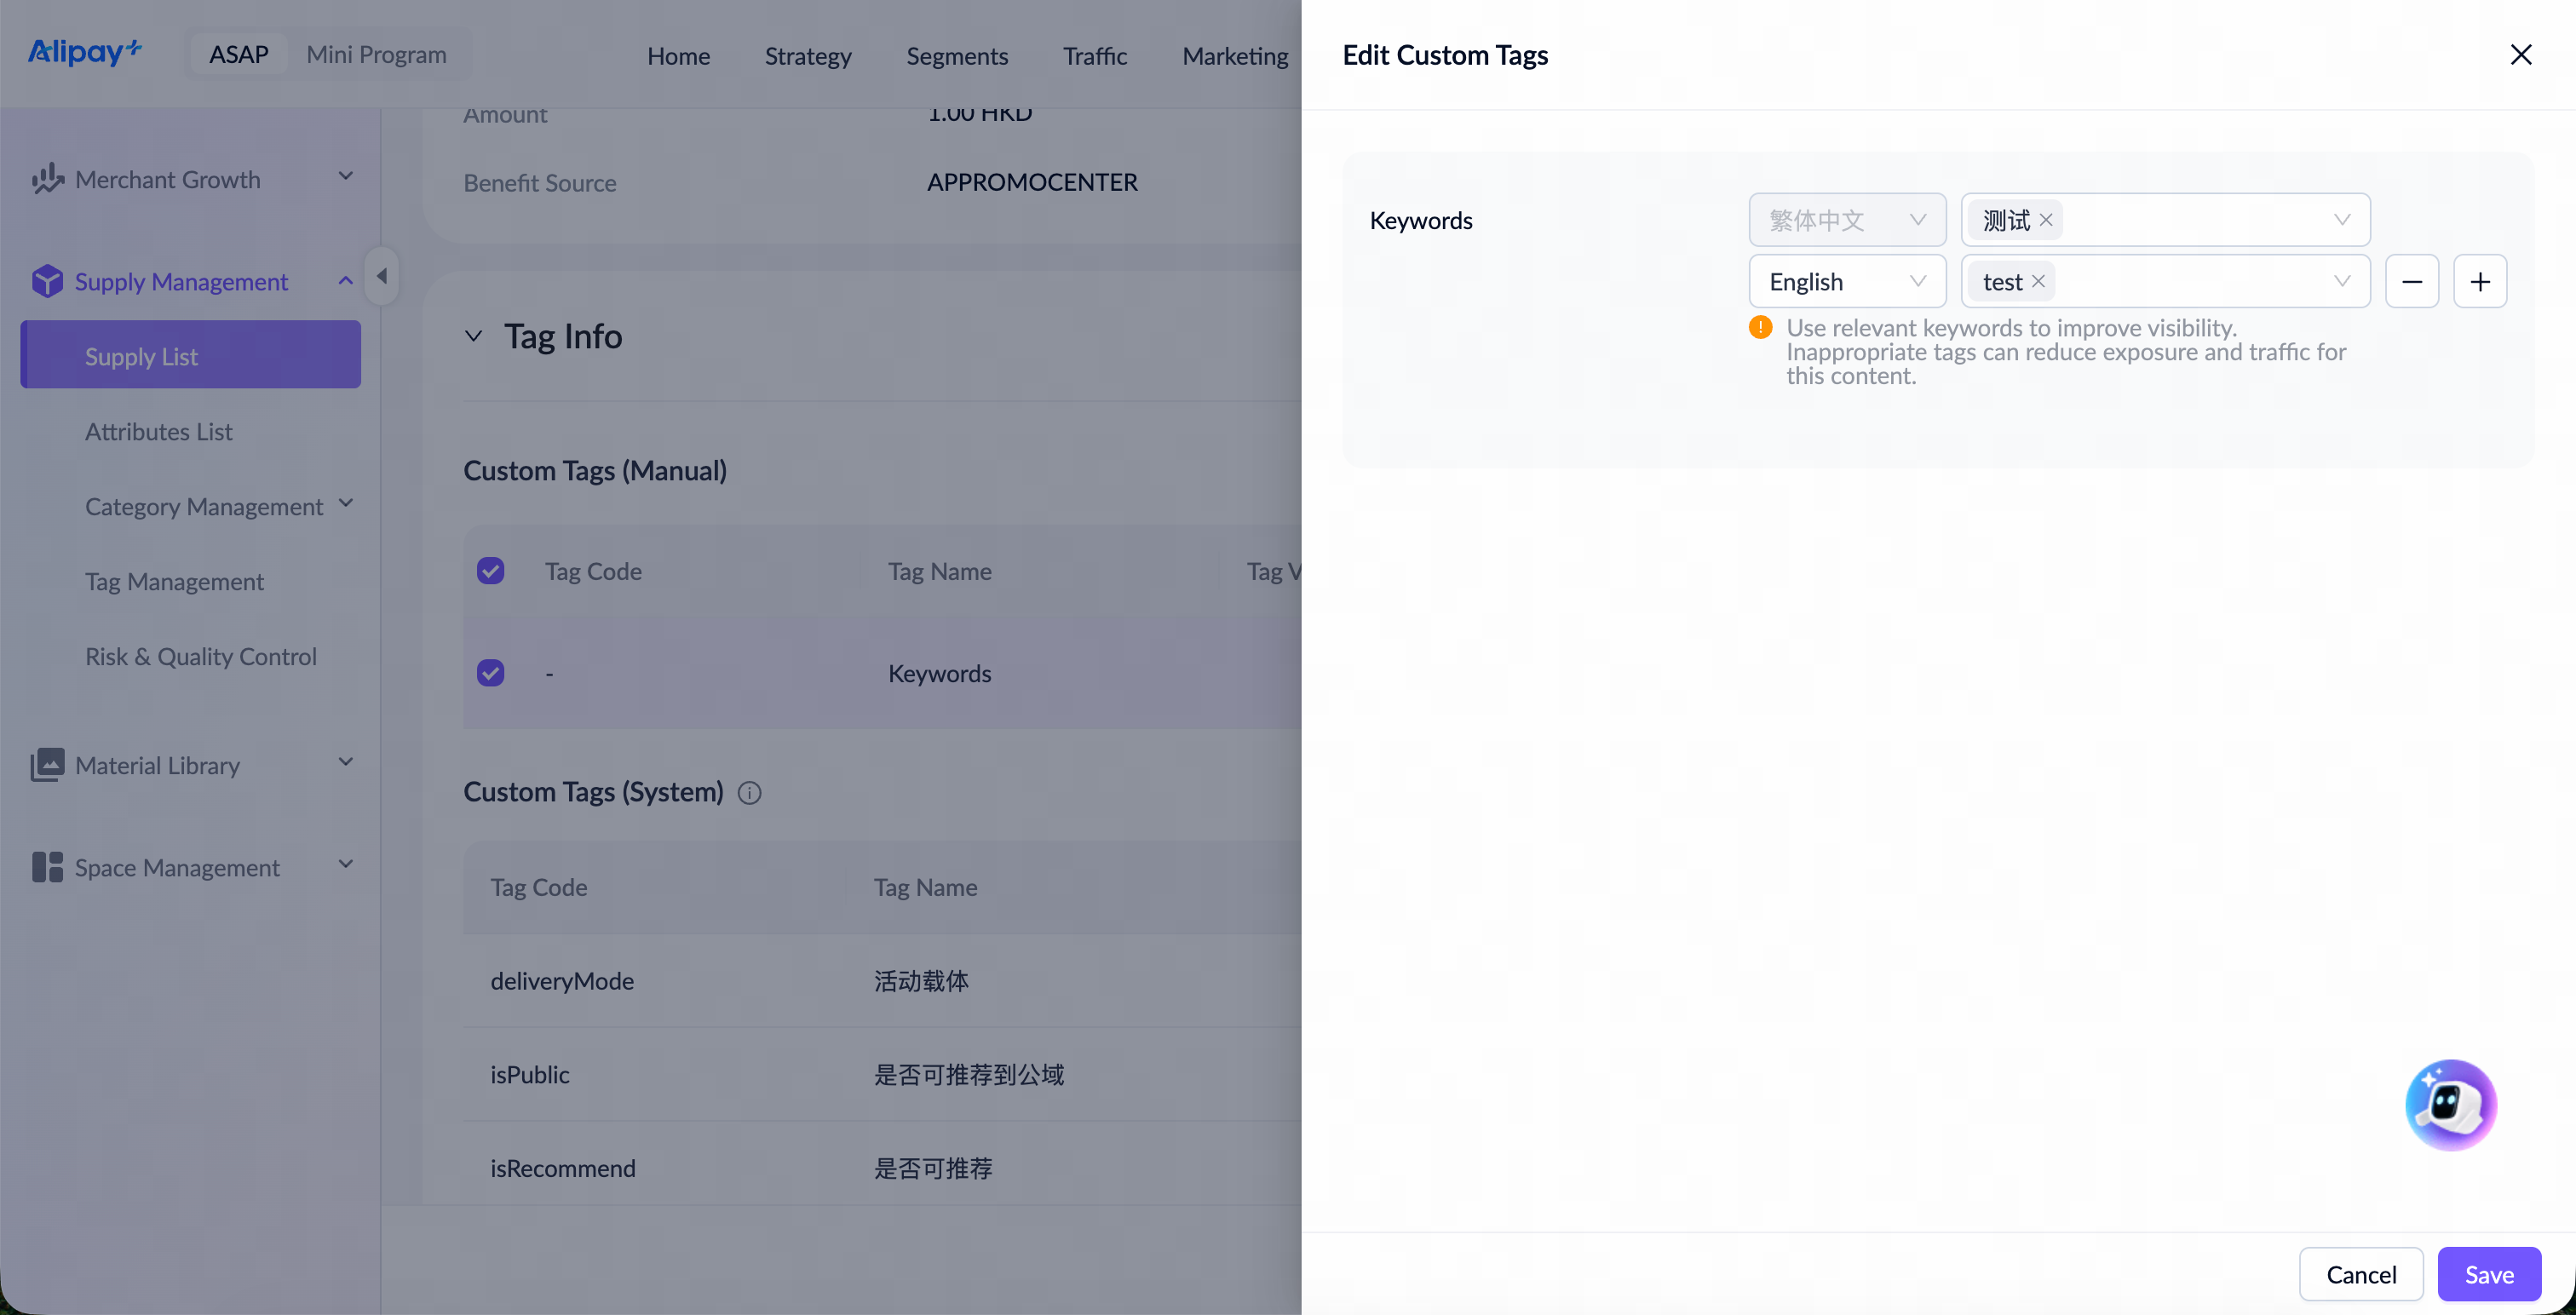
Task: Close the Edit Custom Tags panel
Action: [x=2520, y=55]
